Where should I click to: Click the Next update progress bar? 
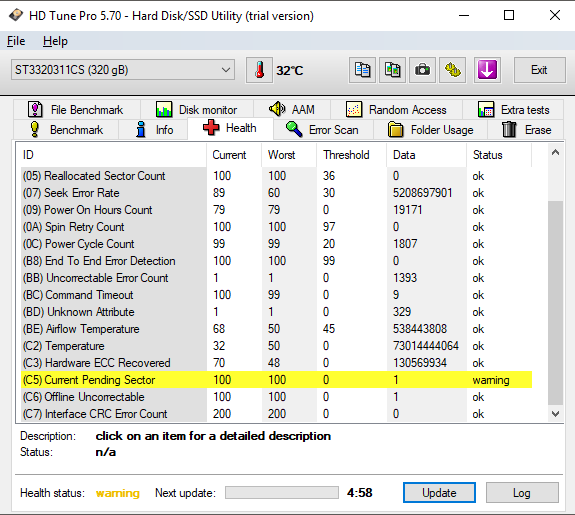click(282, 493)
